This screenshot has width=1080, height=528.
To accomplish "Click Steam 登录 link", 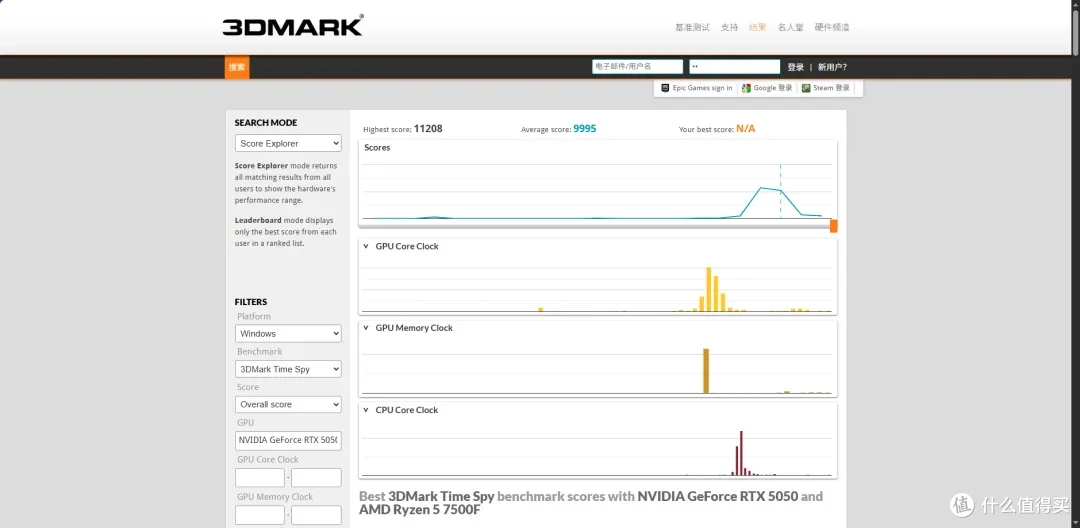I will [x=831, y=88].
